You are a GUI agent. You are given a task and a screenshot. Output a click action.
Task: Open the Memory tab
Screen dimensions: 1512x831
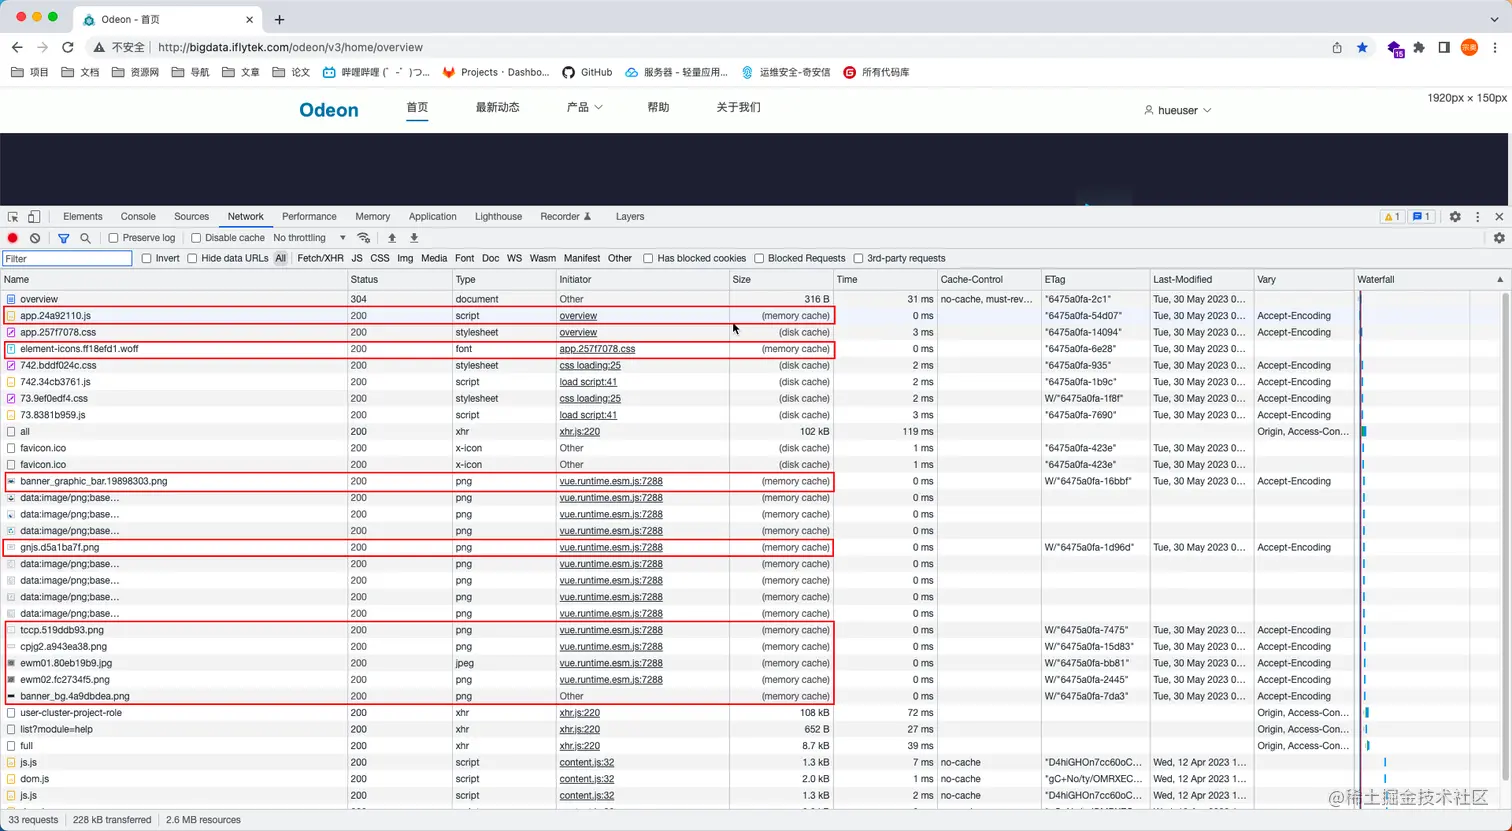372,216
